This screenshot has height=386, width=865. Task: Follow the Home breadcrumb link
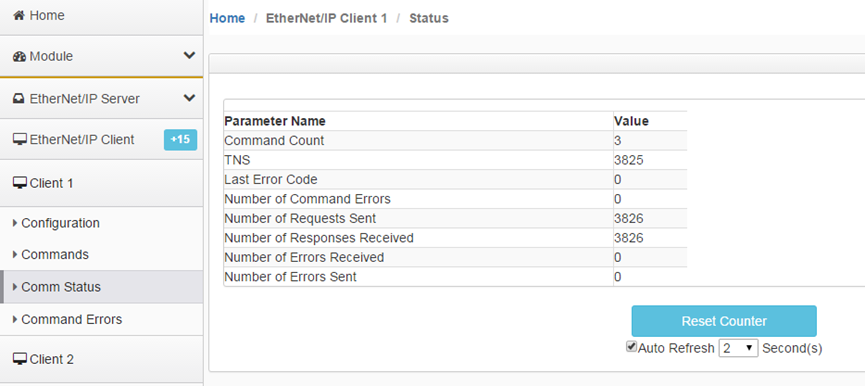pos(227,18)
